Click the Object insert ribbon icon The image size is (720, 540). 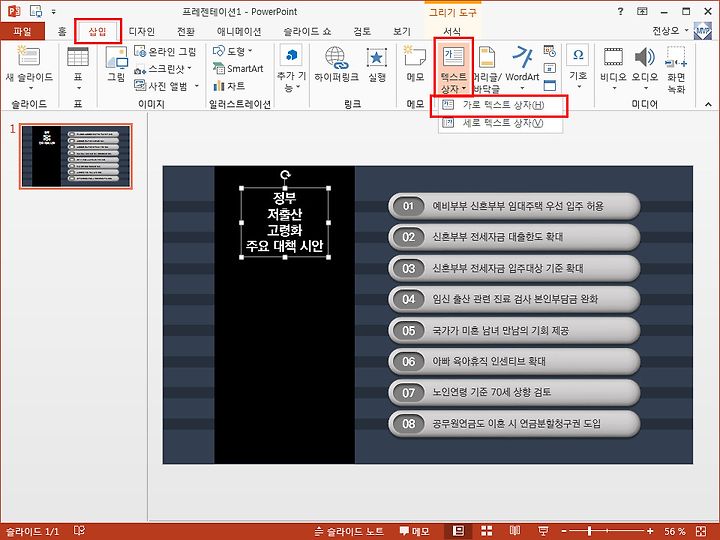click(550, 85)
